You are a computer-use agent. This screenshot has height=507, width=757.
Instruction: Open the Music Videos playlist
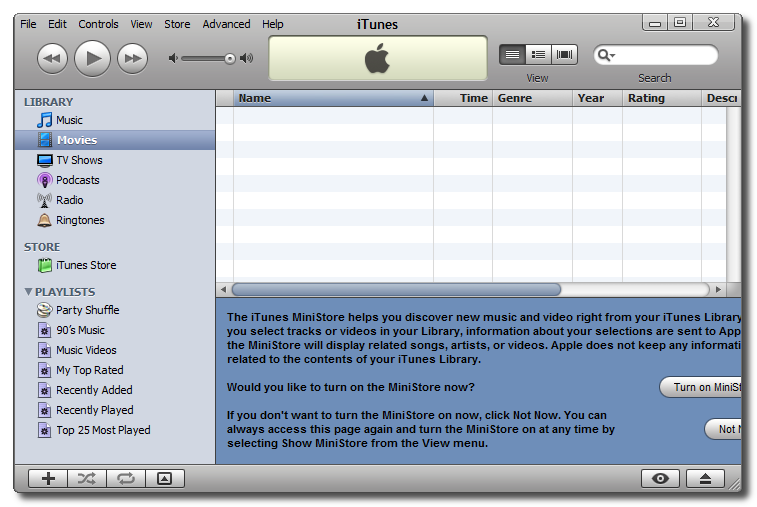[x=115, y=350]
